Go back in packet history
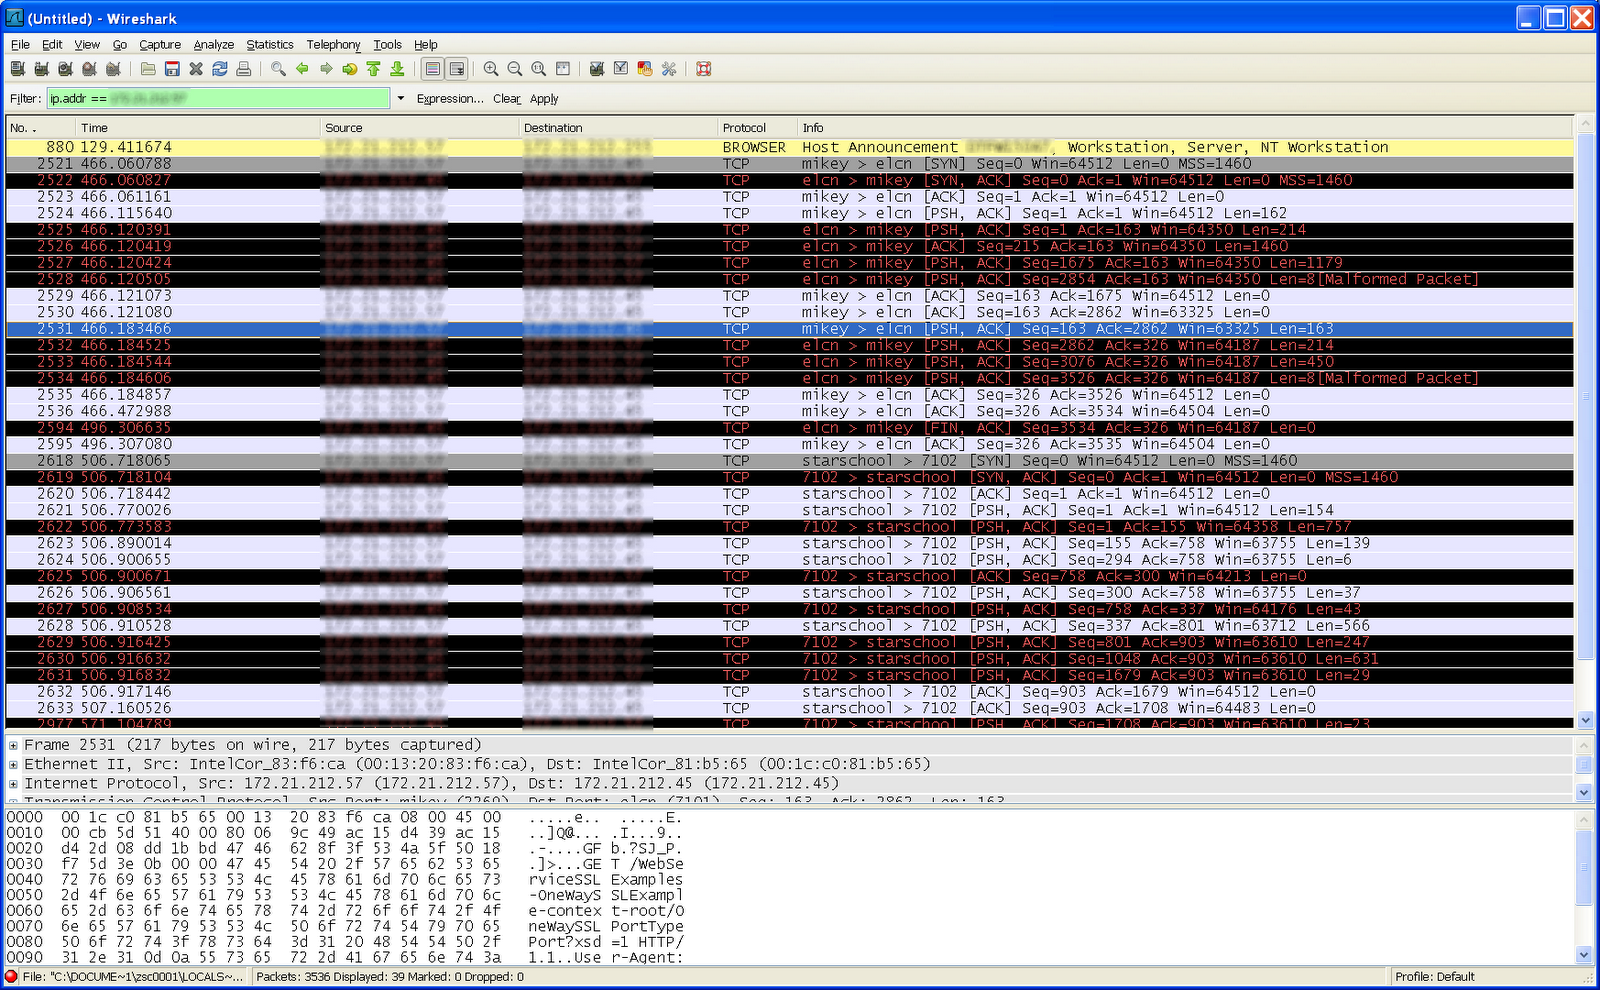Viewport: 1600px width, 990px height. tap(302, 69)
